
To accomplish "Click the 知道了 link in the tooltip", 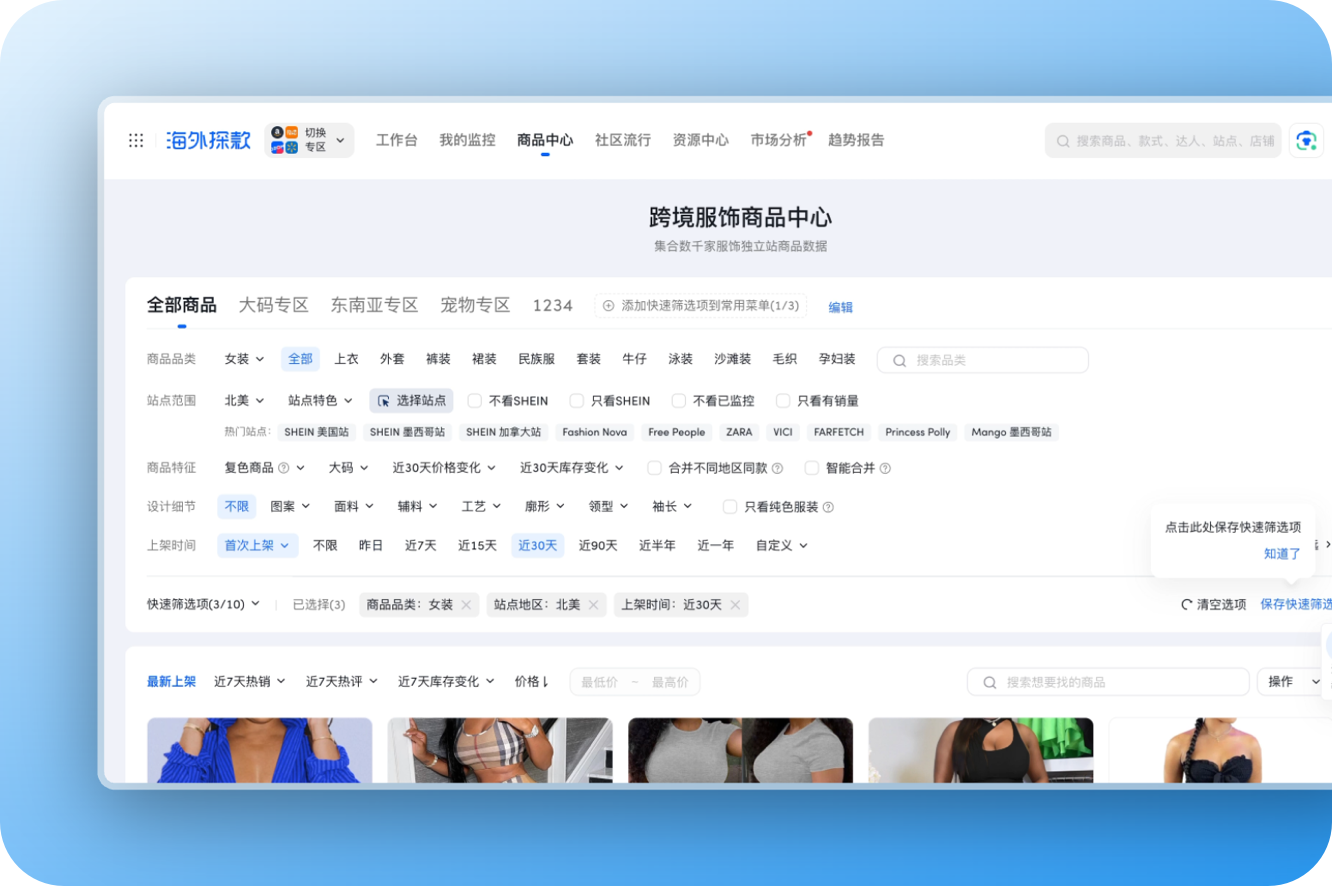I will 1281,554.
